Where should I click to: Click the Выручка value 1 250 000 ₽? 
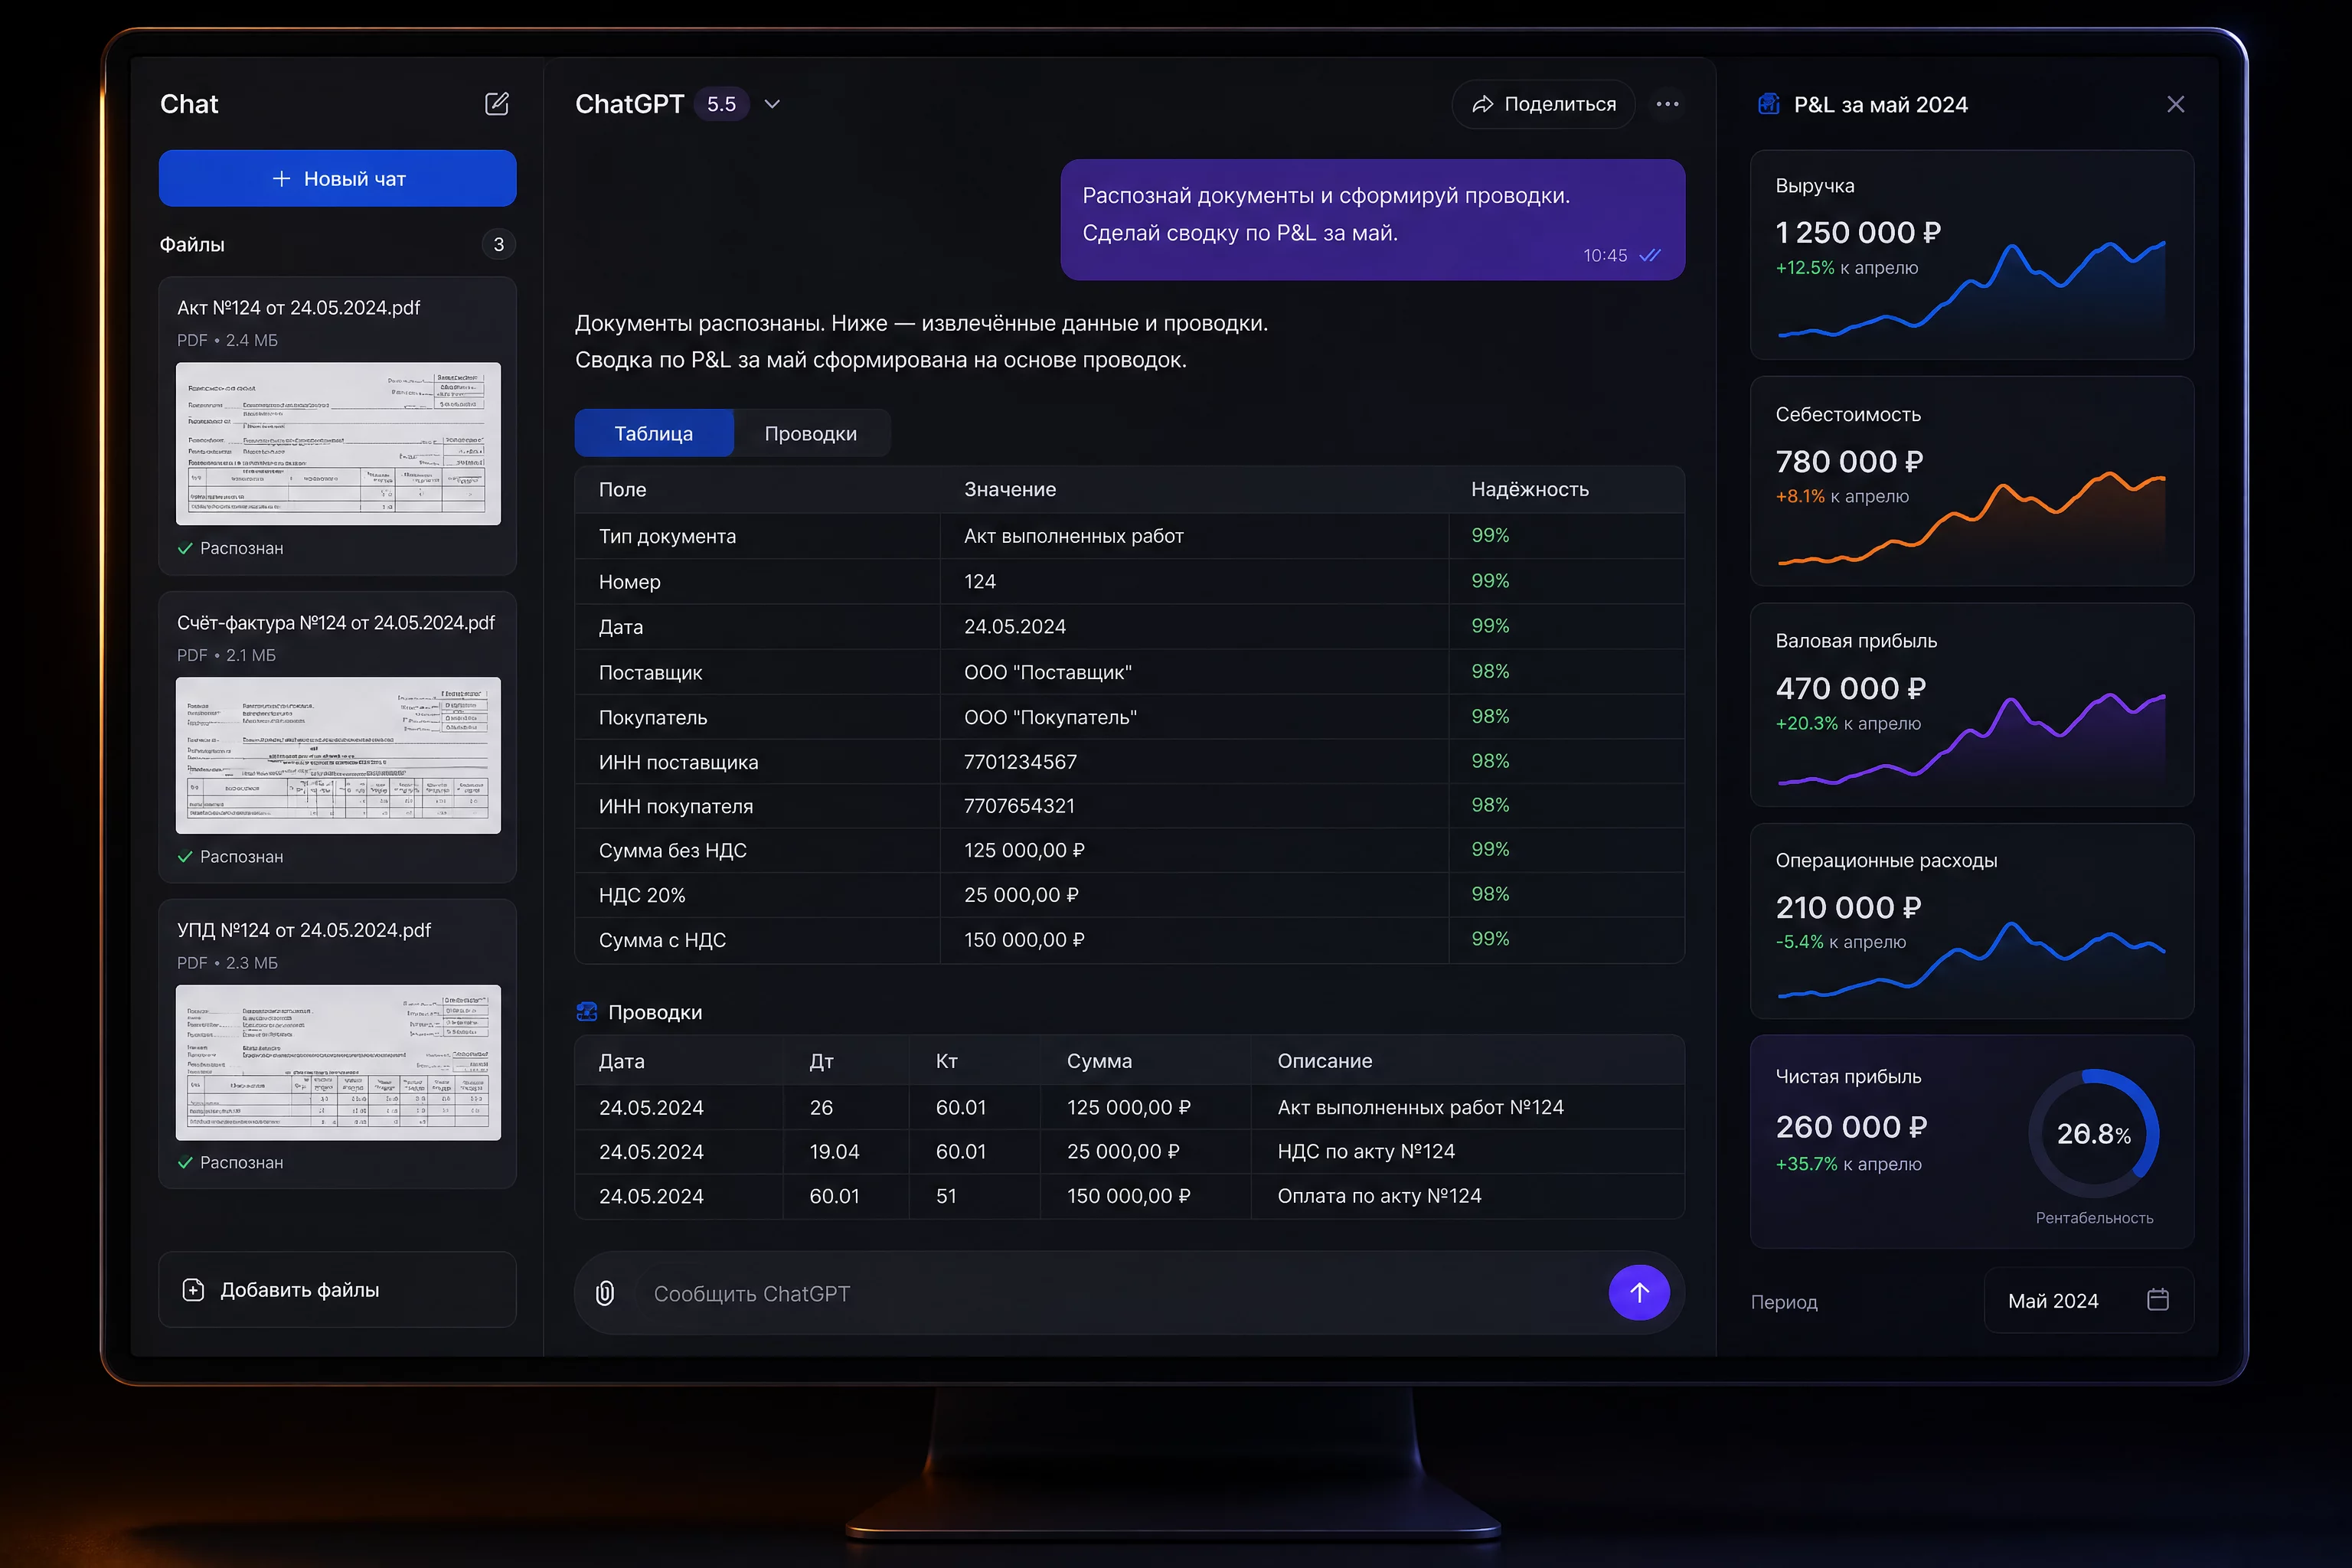tap(1858, 233)
